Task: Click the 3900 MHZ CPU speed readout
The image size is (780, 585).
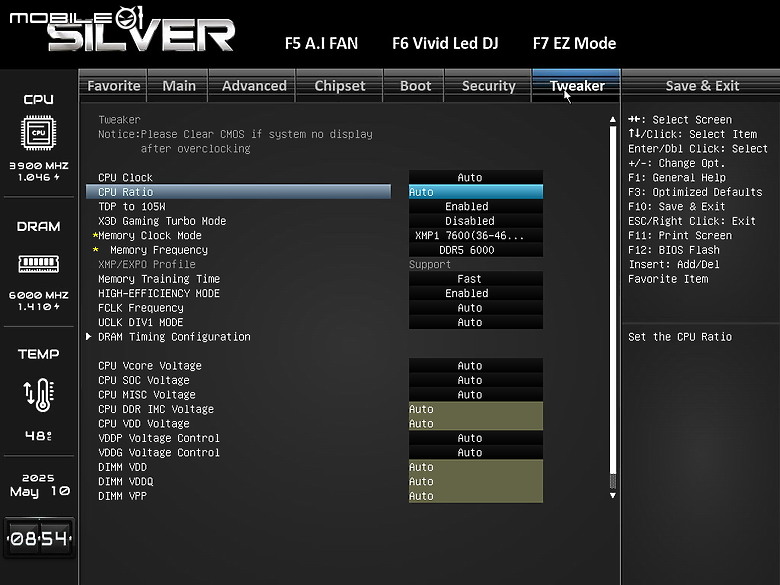Action: (x=39, y=166)
